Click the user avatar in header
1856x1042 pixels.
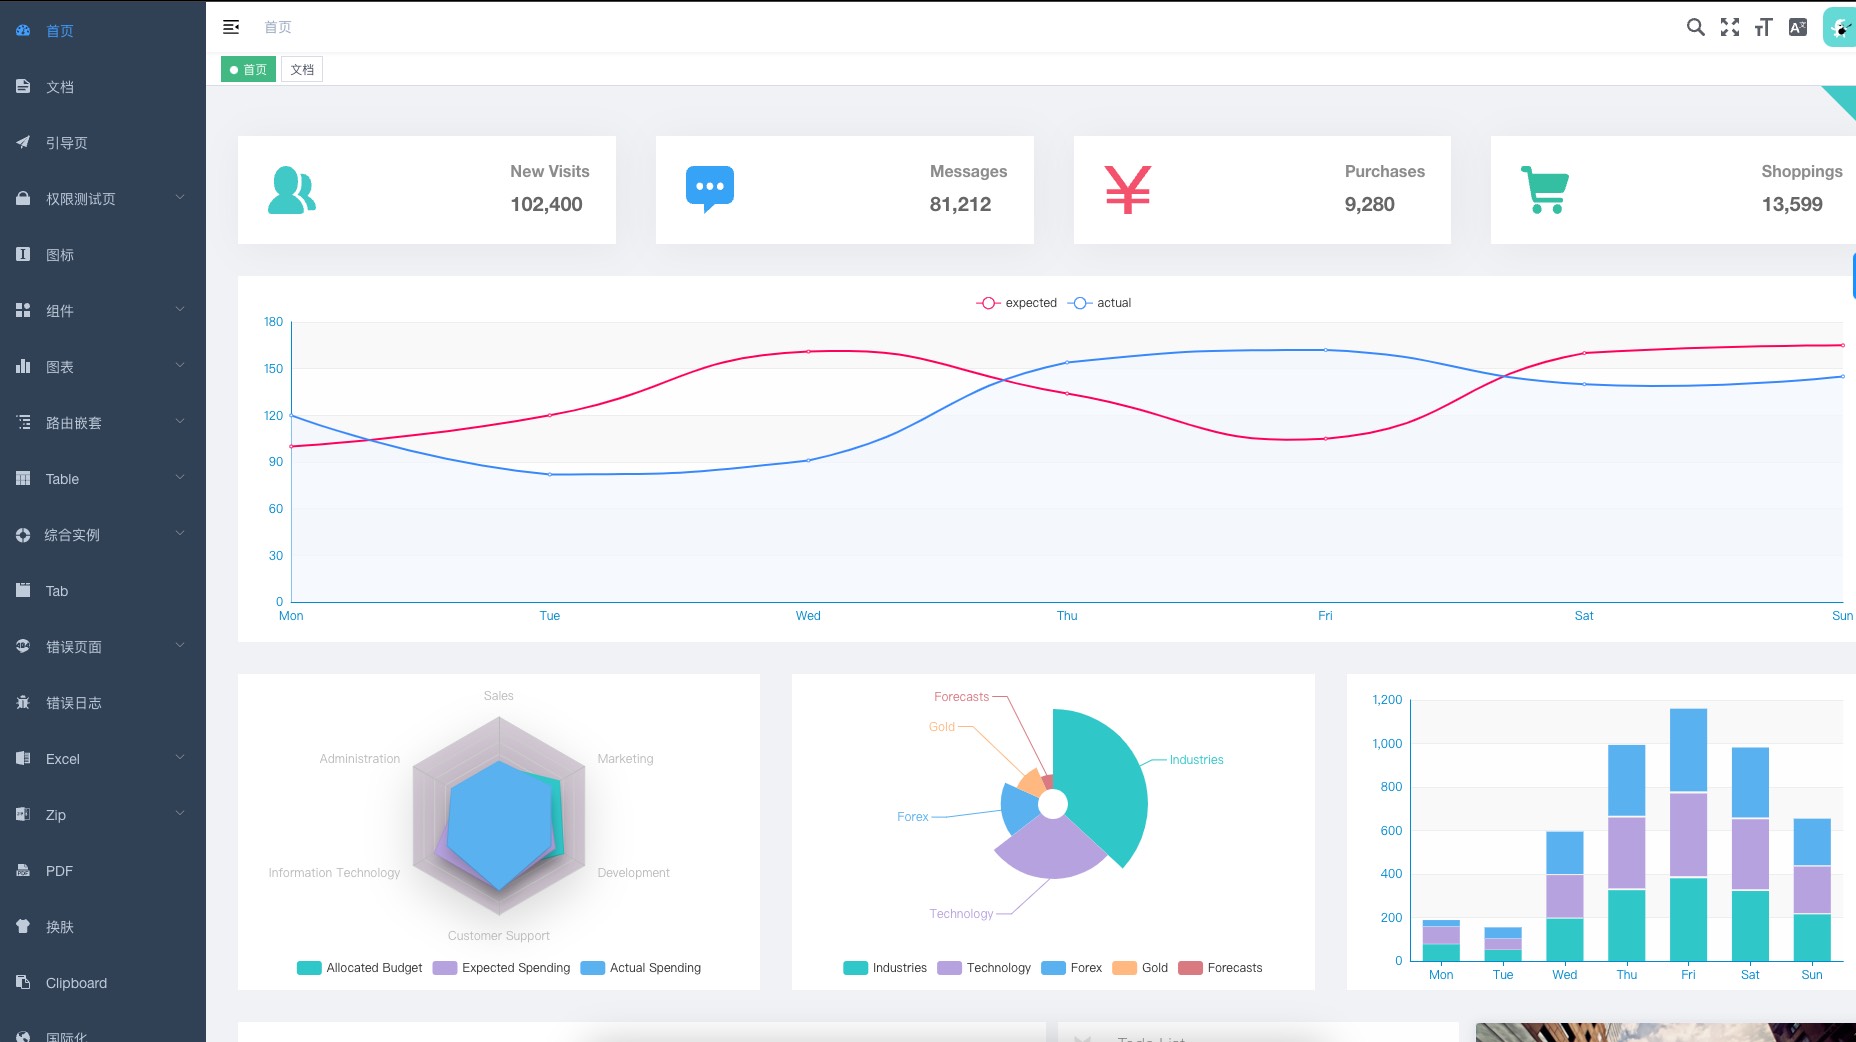(x=1840, y=27)
